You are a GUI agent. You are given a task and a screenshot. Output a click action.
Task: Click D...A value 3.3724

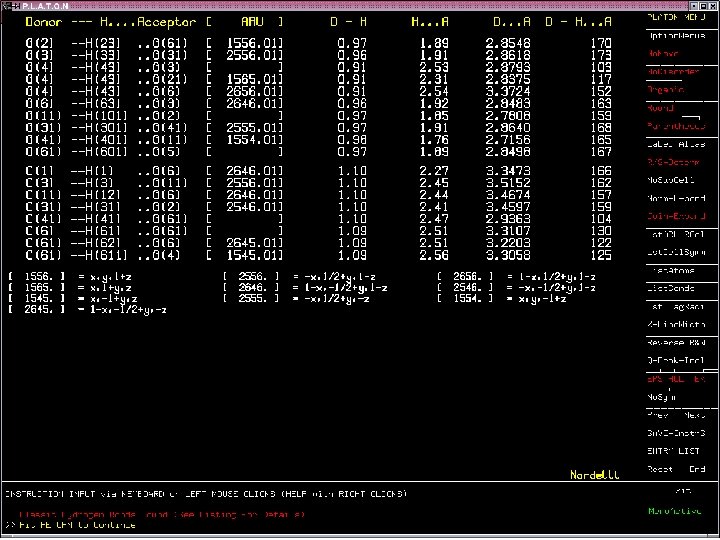[x=508, y=91]
